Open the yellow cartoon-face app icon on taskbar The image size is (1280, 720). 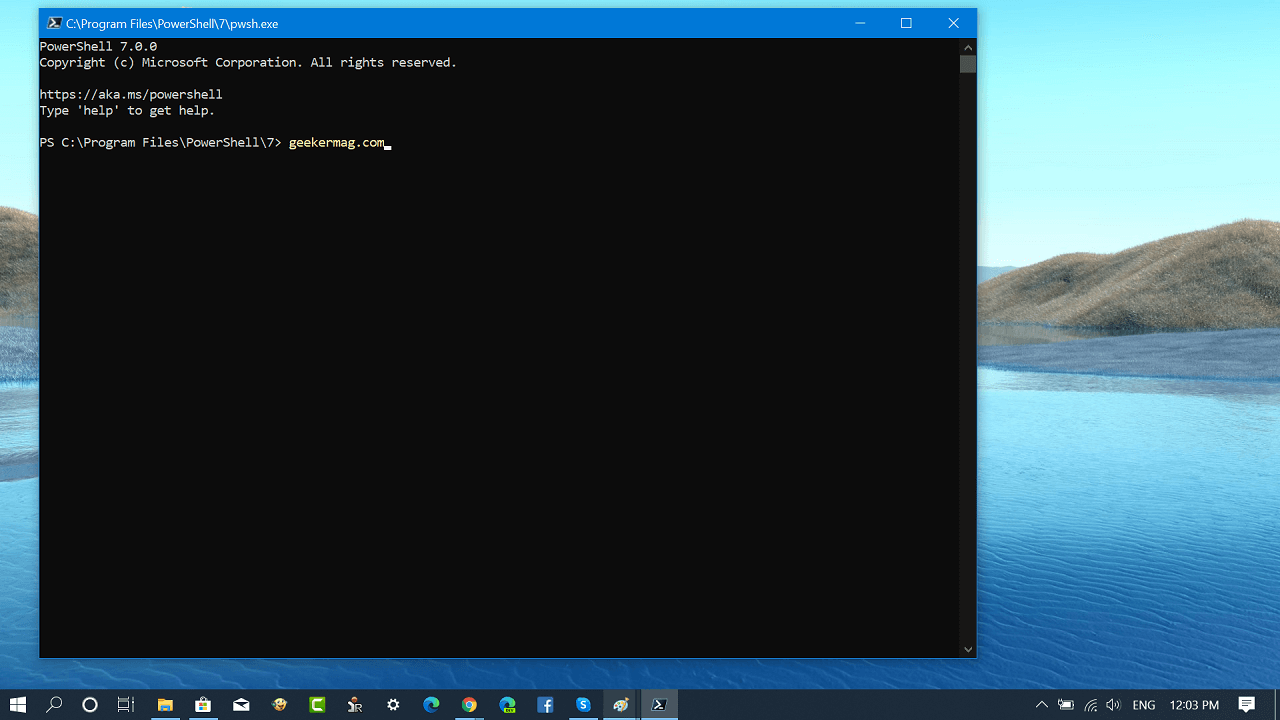tap(279, 705)
